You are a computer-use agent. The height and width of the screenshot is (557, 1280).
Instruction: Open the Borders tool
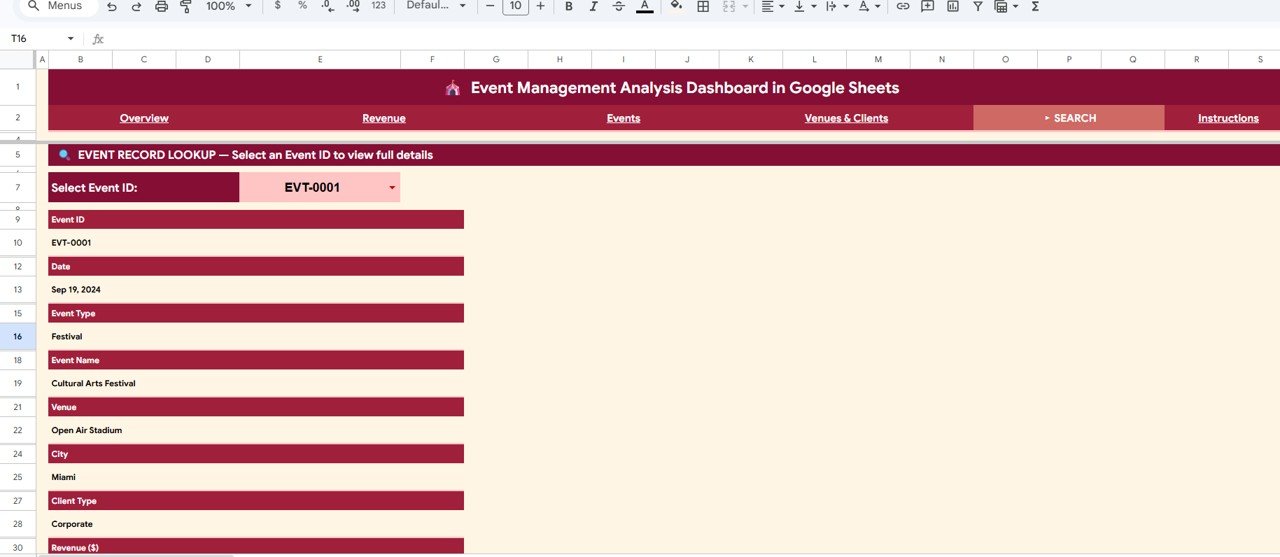(703, 6)
